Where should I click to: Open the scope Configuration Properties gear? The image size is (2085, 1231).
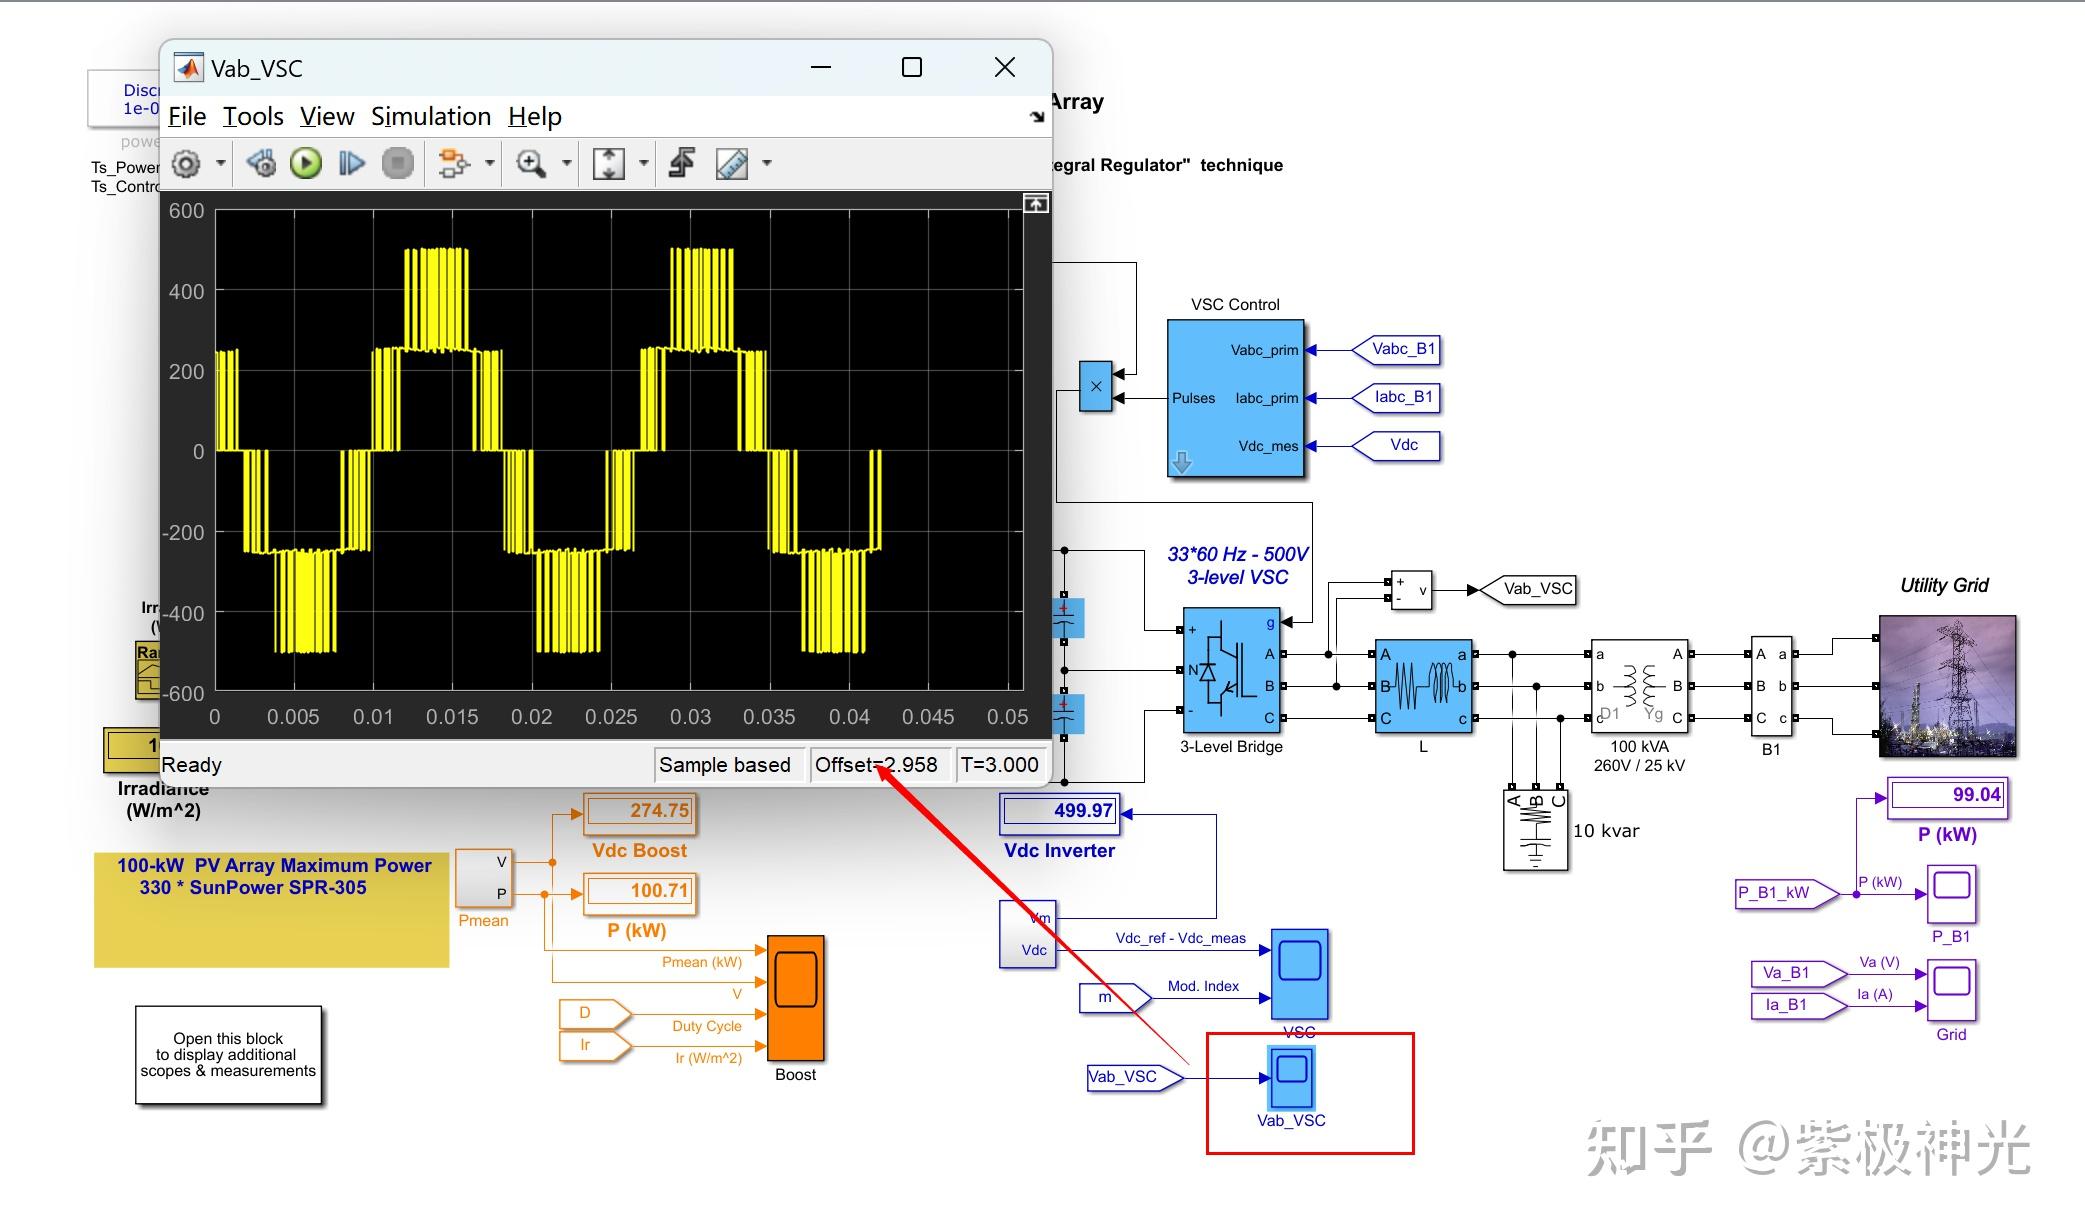(186, 163)
